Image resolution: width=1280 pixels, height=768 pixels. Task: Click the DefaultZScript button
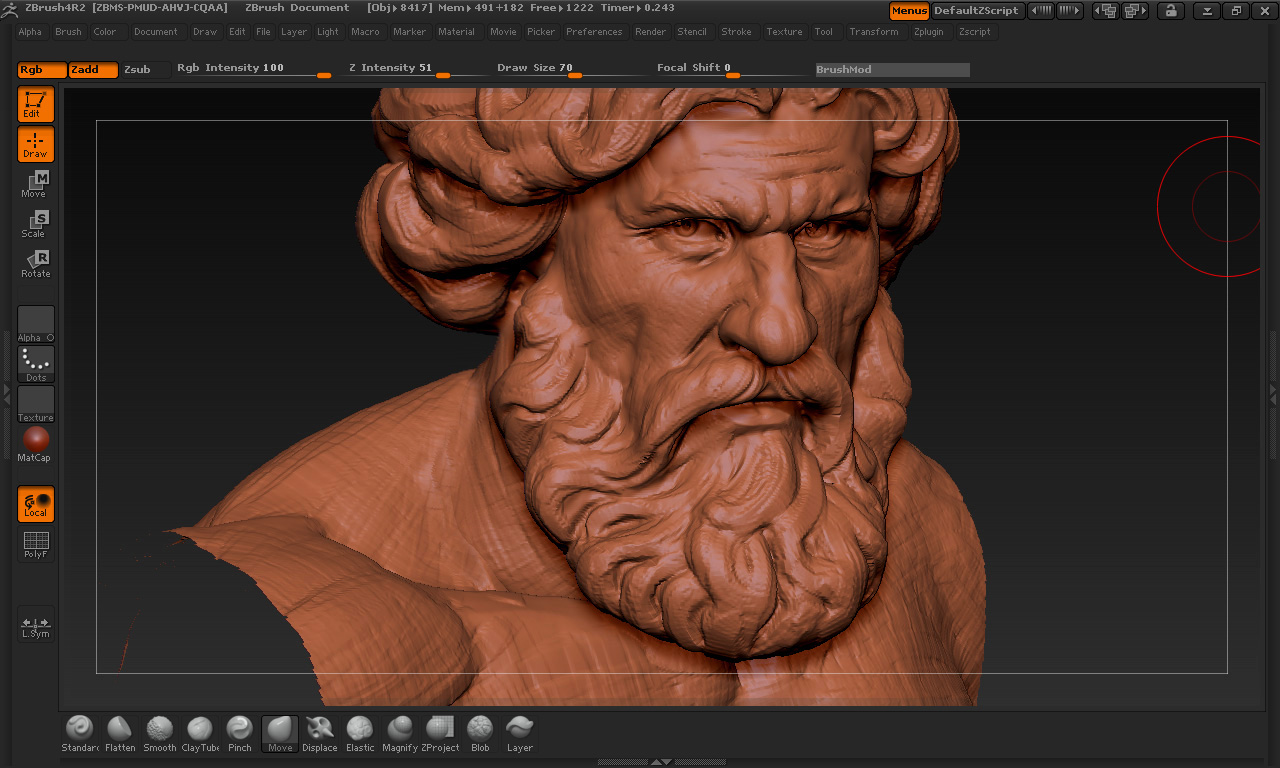coord(976,11)
